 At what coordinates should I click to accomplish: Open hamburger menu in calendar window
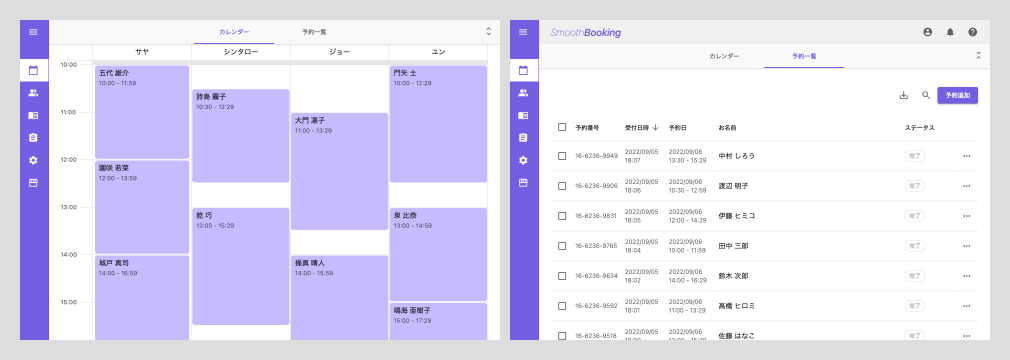(x=33, y=32)
